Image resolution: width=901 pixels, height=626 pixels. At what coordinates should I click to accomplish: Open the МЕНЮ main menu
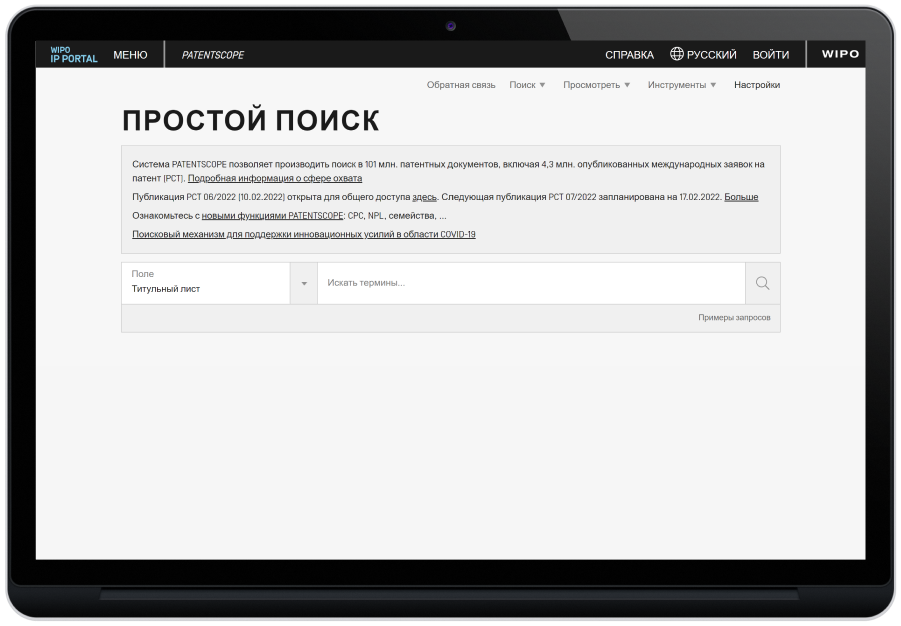(x=130, y=55)
